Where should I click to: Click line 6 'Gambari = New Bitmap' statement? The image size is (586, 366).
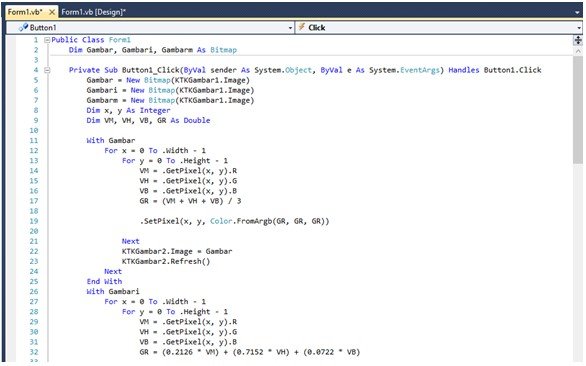[170, 90]
